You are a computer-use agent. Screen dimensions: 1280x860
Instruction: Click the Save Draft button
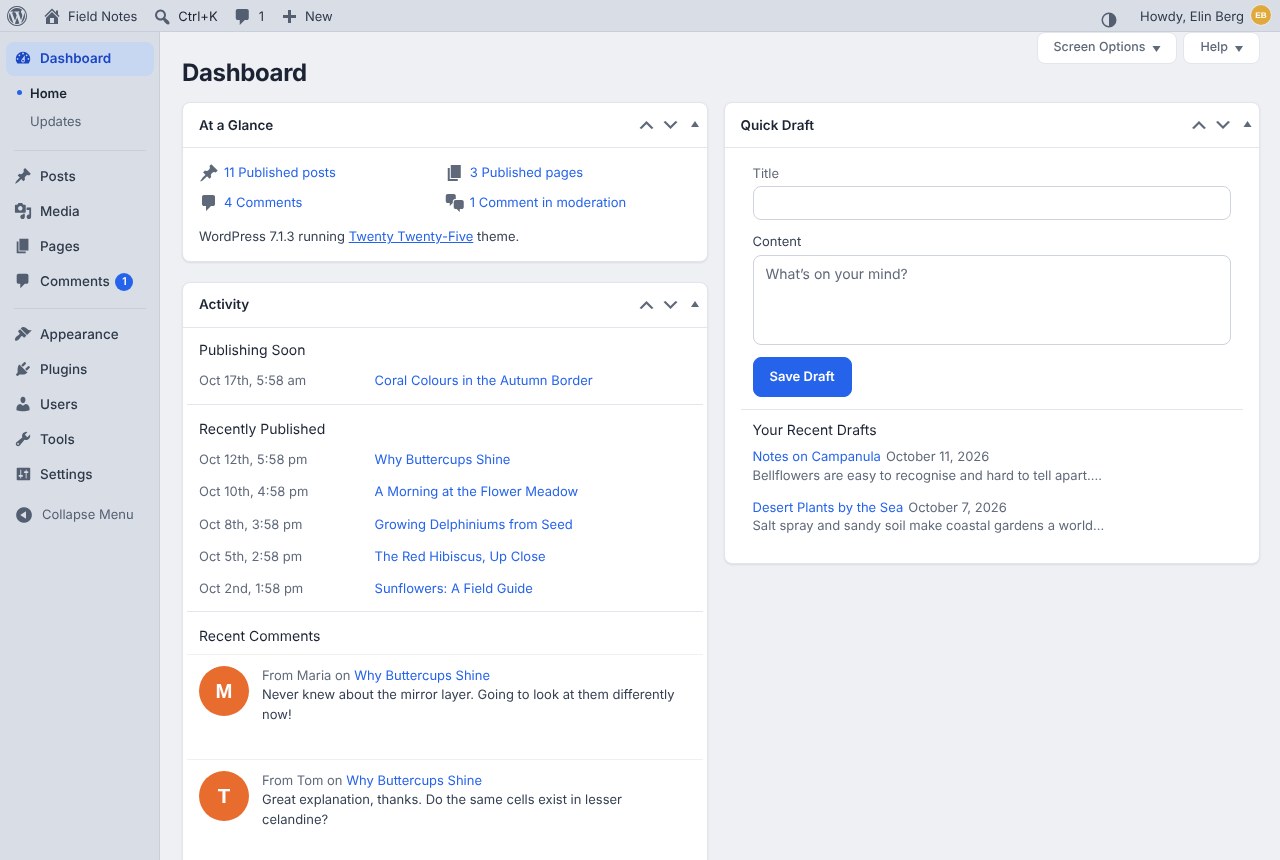tap(802, 376)
